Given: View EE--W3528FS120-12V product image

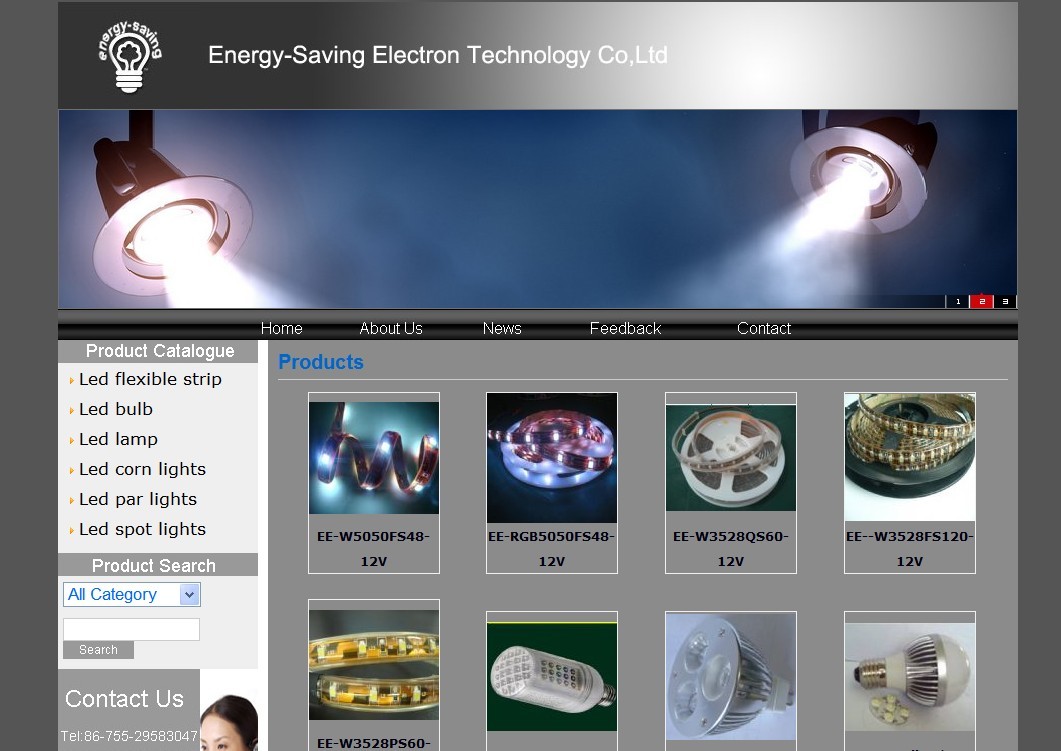Looking at the screenshot, I should pos(910,457).
